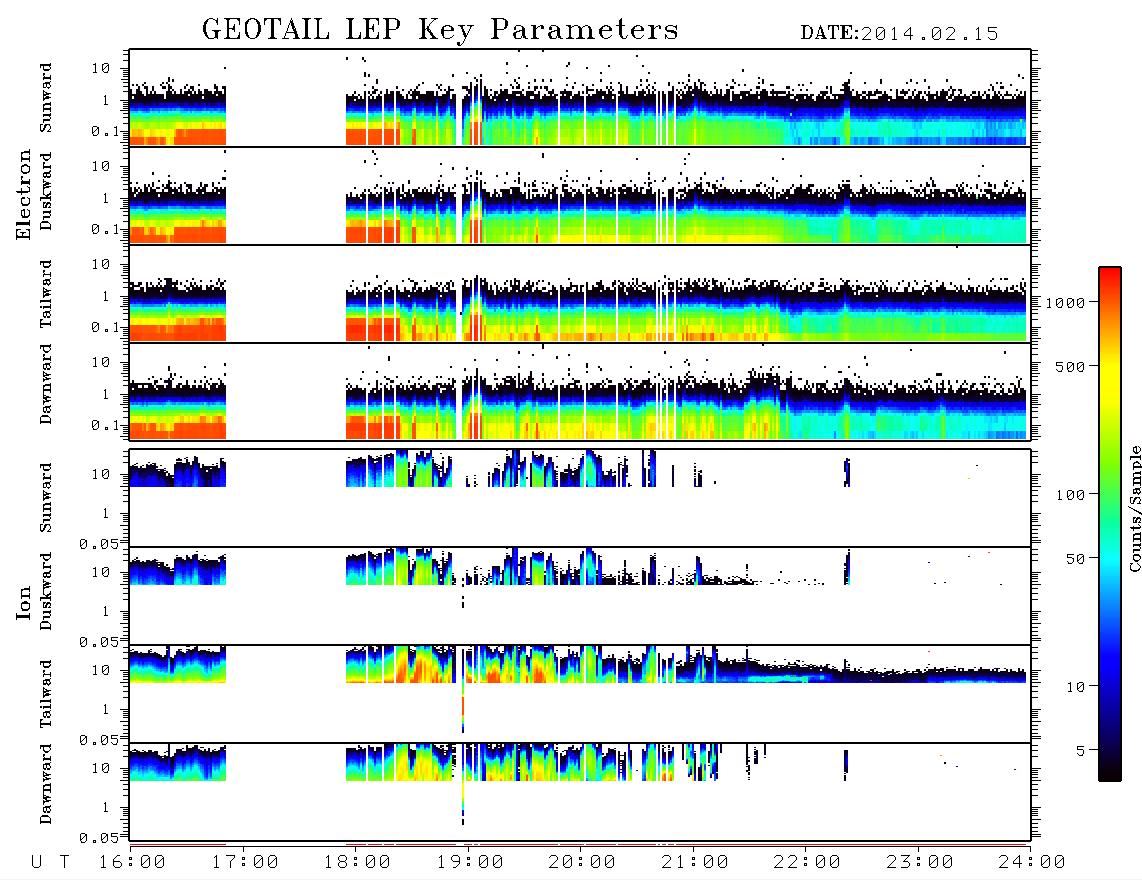Click the 0.05 tick of Ion Dawnward panel
The width and height of the screenshot is (1142, 880).
(x=99, y=838)
